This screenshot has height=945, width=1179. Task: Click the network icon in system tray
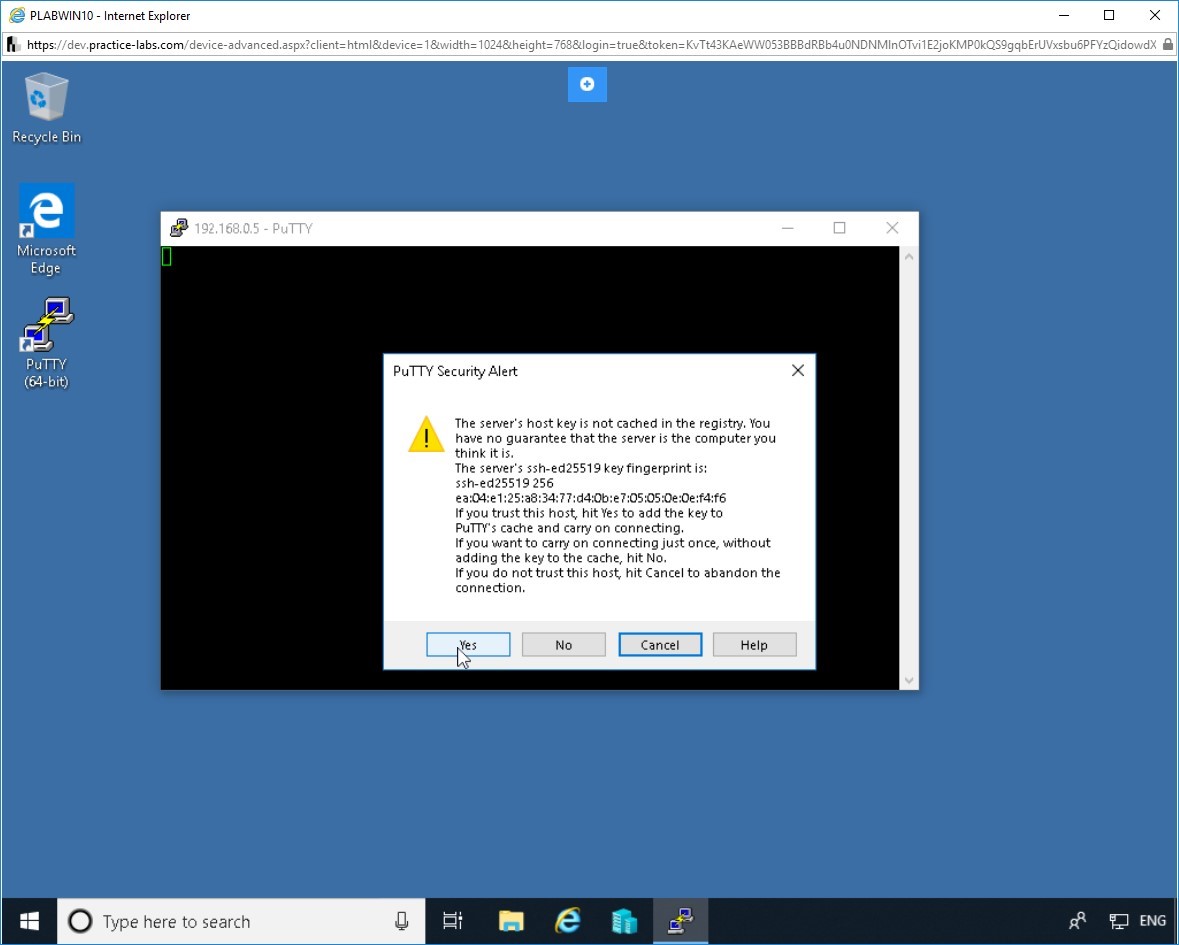pyautogui.click(x=1119, y=921)
